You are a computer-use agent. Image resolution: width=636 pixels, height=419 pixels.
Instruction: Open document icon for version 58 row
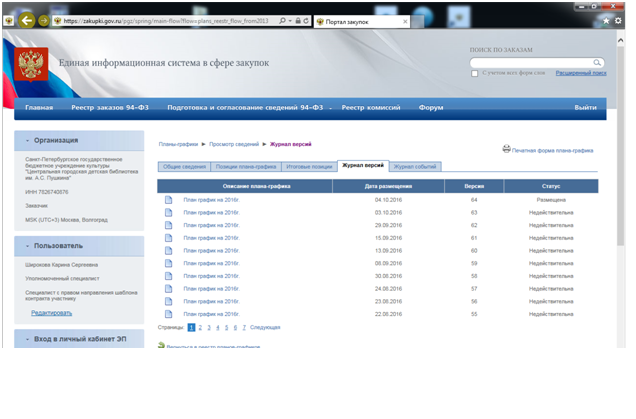tap(168, 276)
